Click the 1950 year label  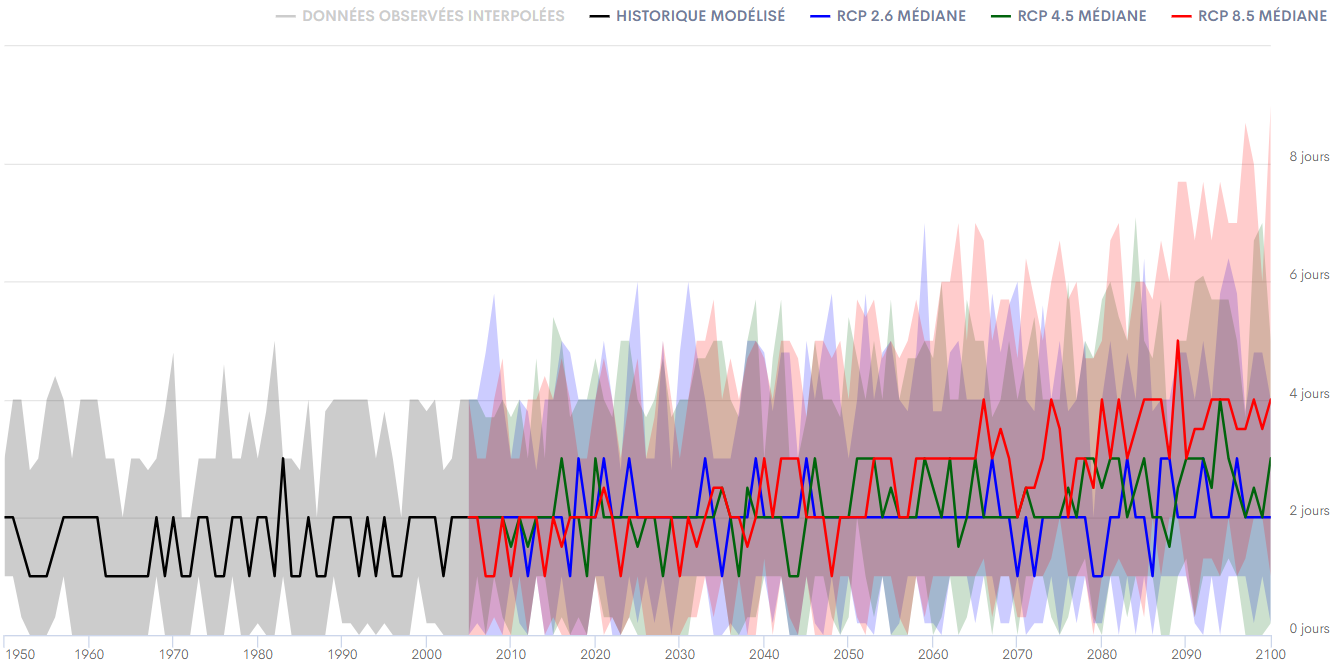19,654
